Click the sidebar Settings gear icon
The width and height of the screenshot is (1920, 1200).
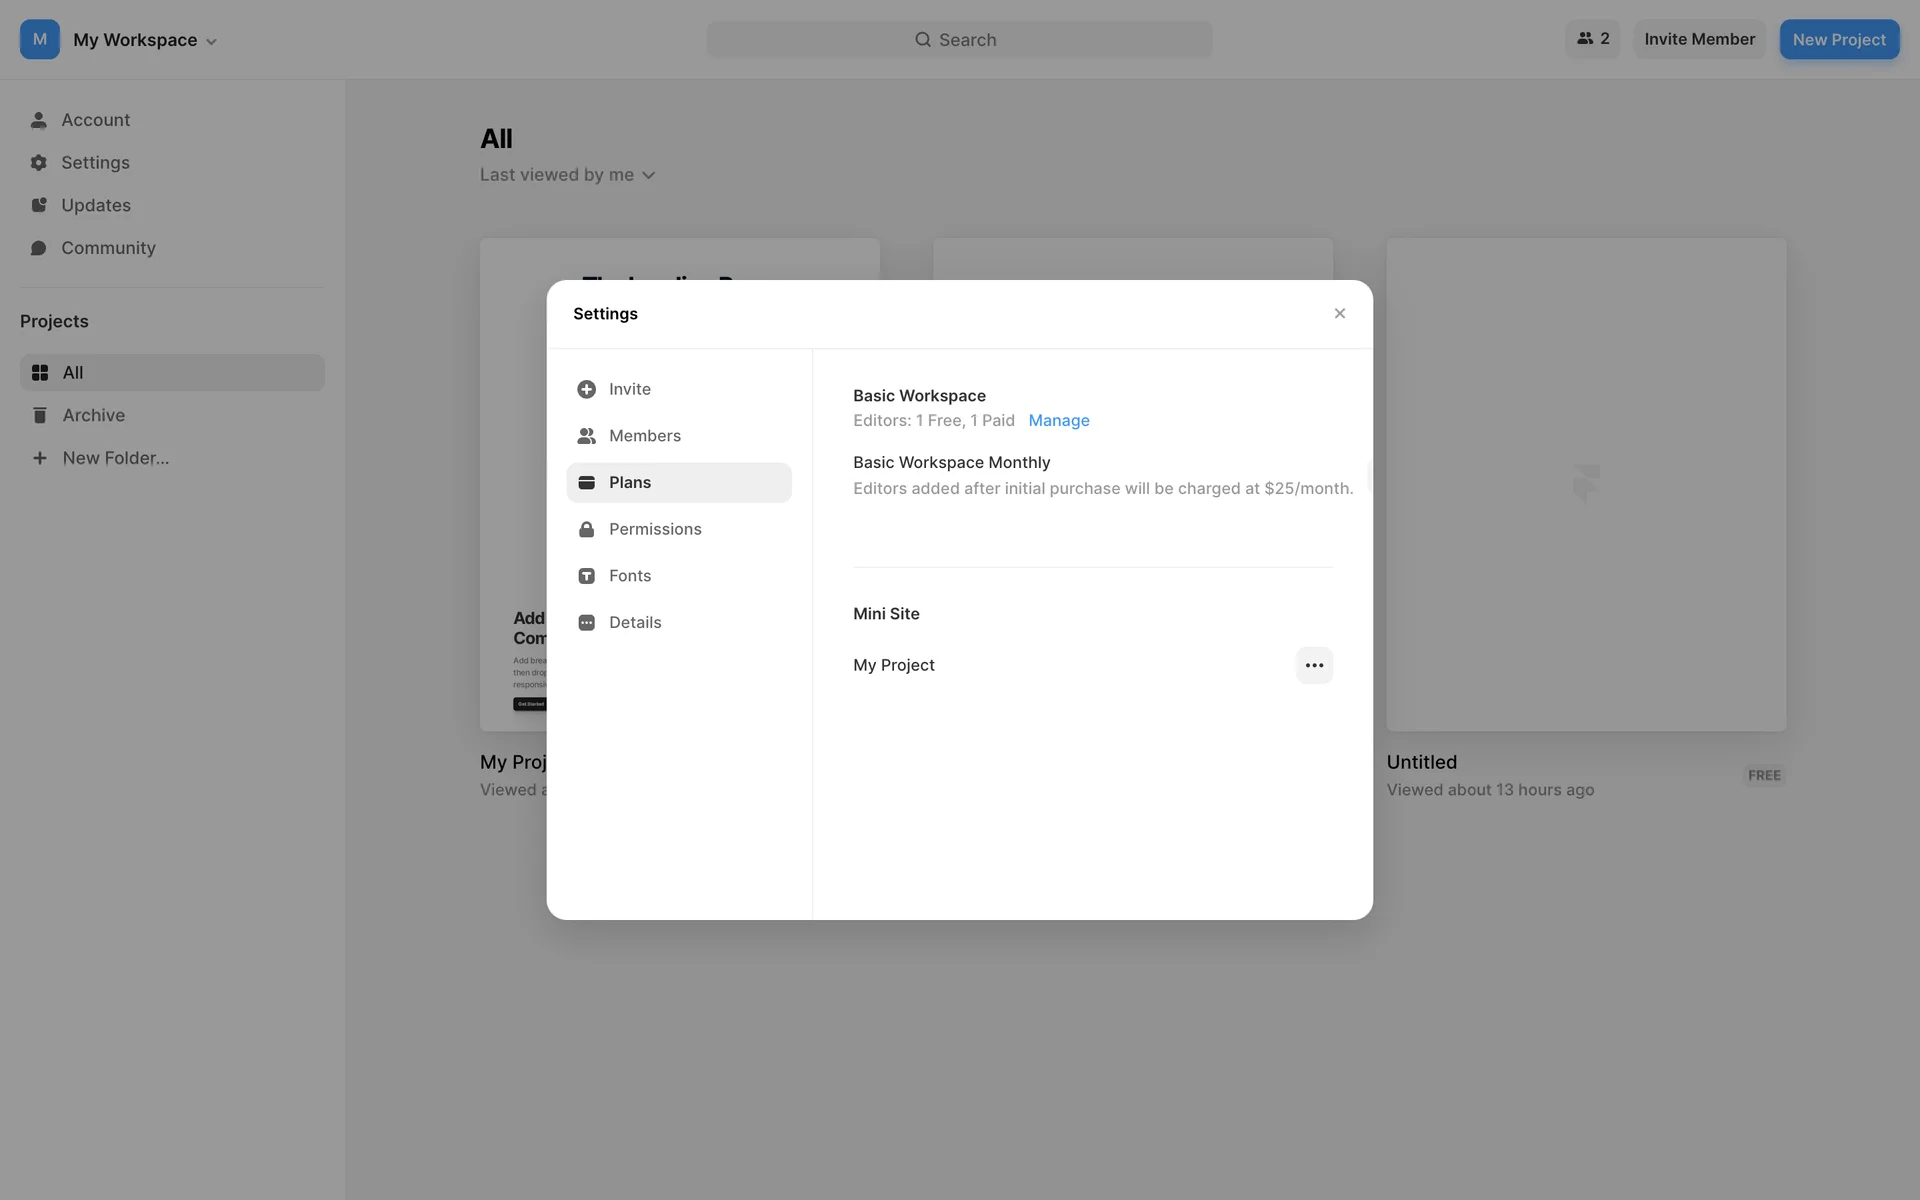39,163
